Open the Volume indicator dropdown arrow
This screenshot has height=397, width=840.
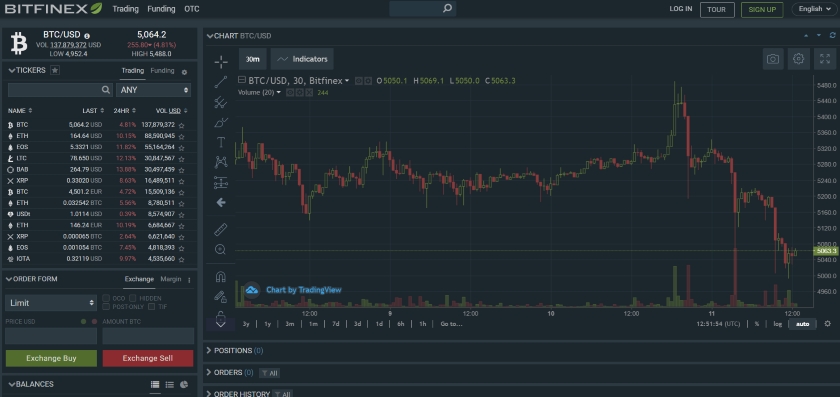click(279, 92)
